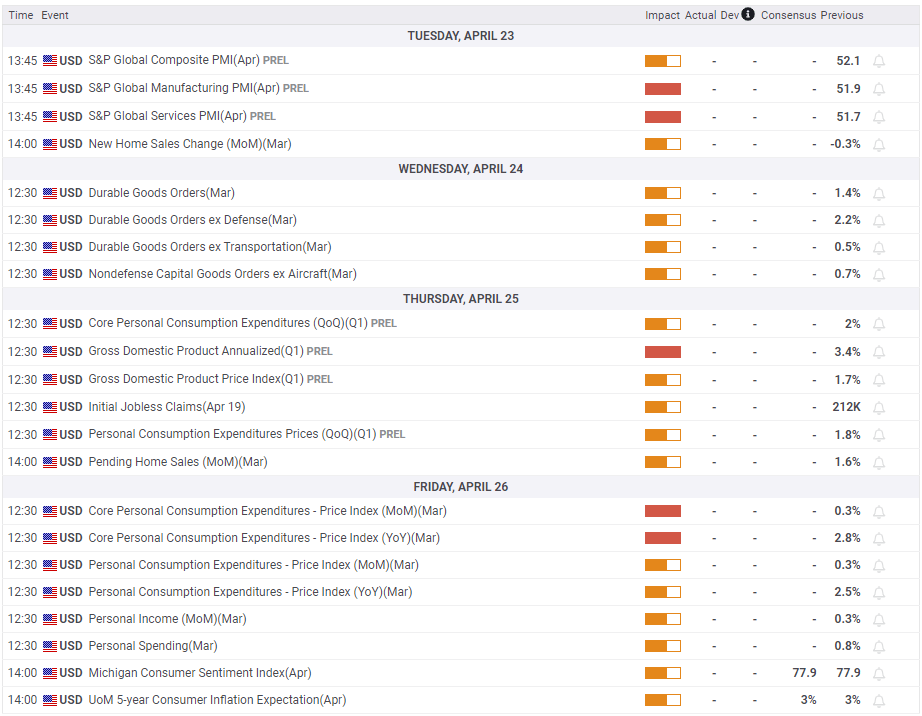This screenshot has width=922, height=716.
Task: Open Nondefense Capital Goods Orders ex Aircraft event
Action: (222, 274)
